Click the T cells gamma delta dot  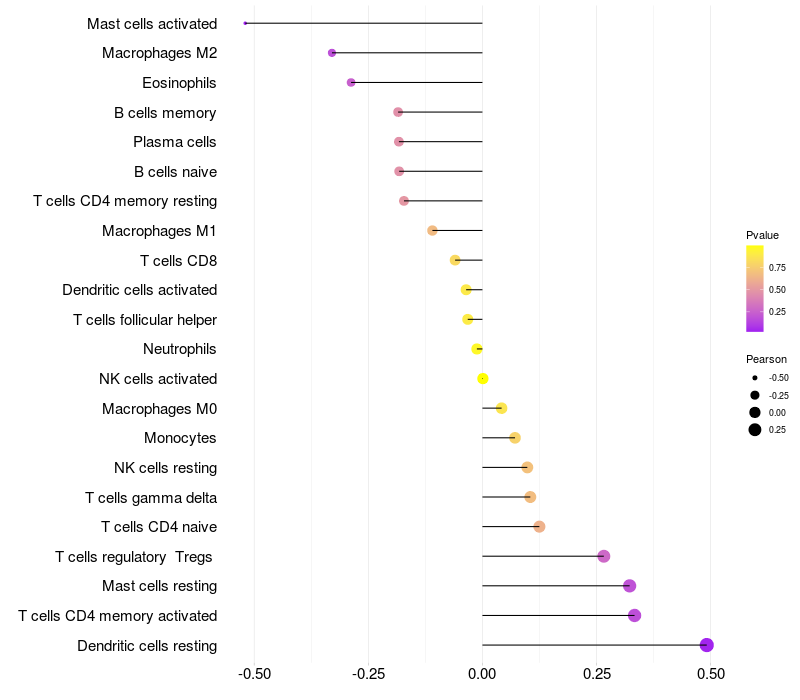point(530,497)
